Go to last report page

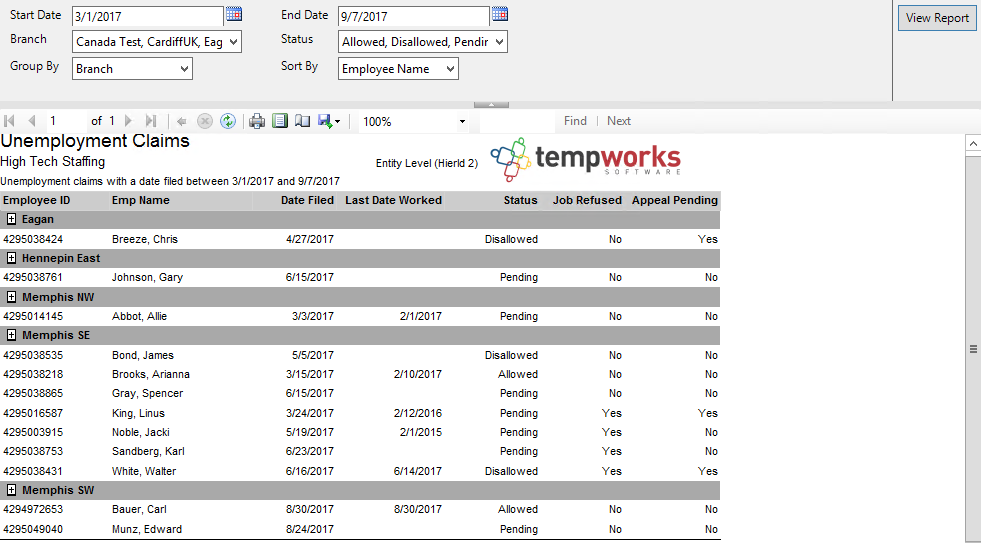click(150, 121)
